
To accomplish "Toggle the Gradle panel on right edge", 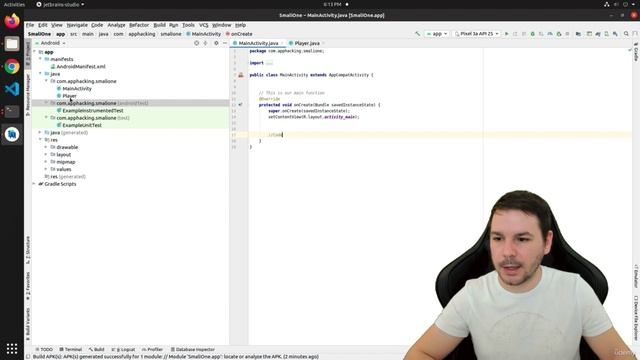I will (x=636, y=52).
